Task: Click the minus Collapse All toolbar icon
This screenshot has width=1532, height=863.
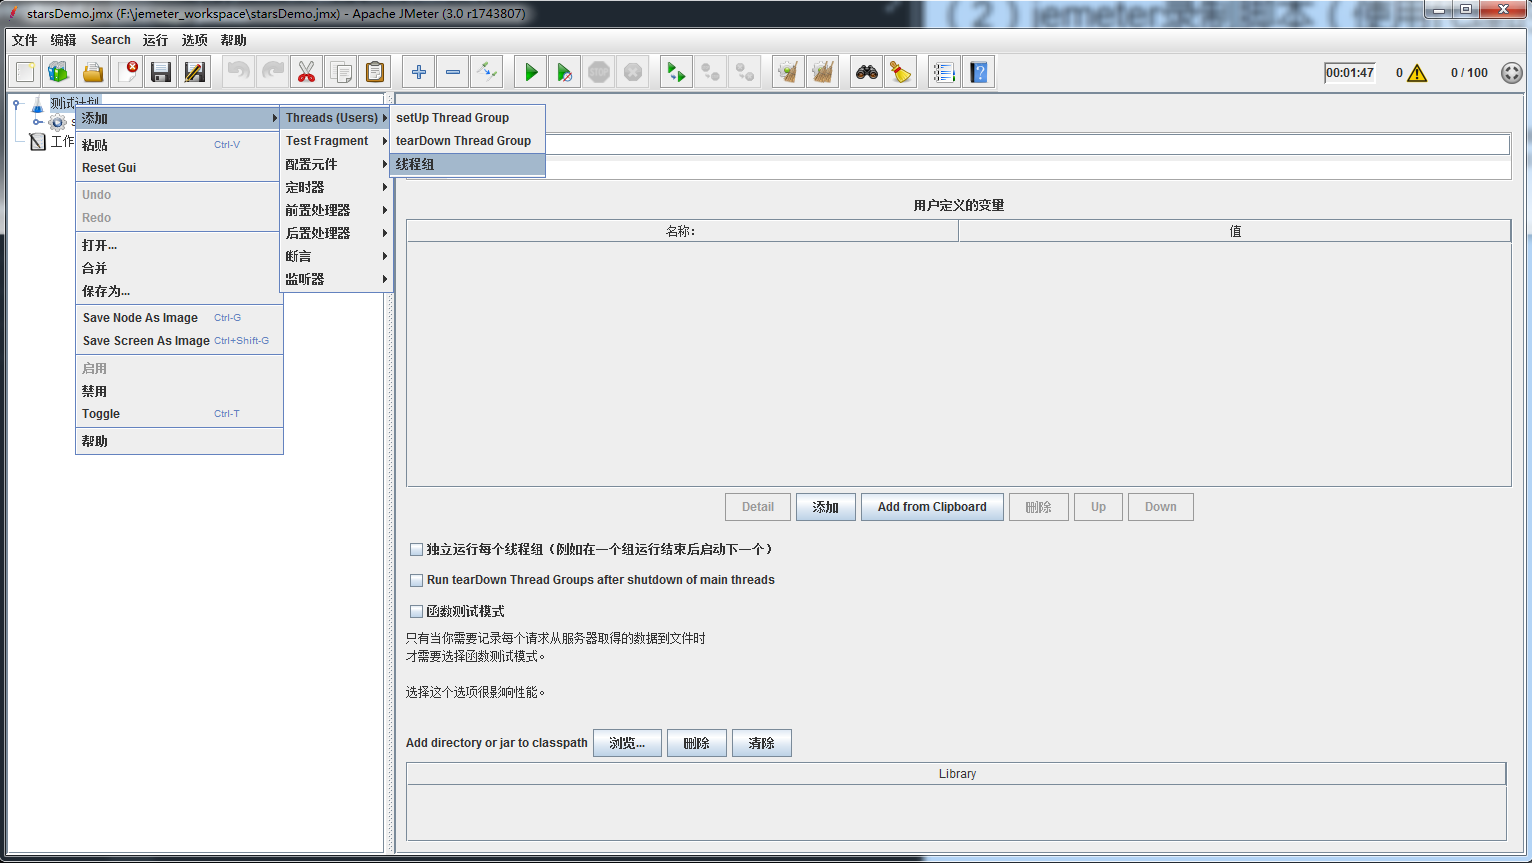Action: [x=453, y=72]
